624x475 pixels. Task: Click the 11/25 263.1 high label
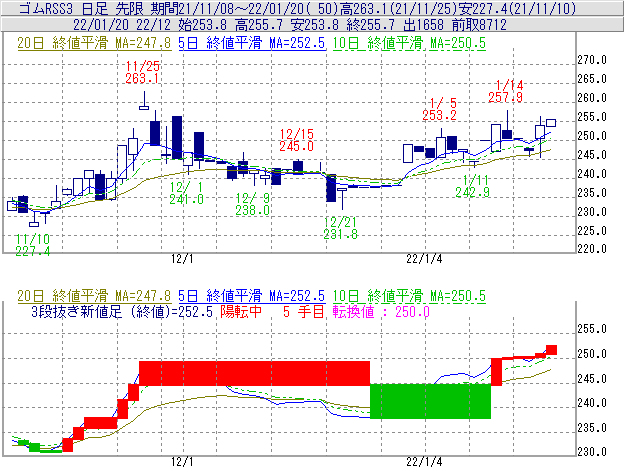click(142, 72)
